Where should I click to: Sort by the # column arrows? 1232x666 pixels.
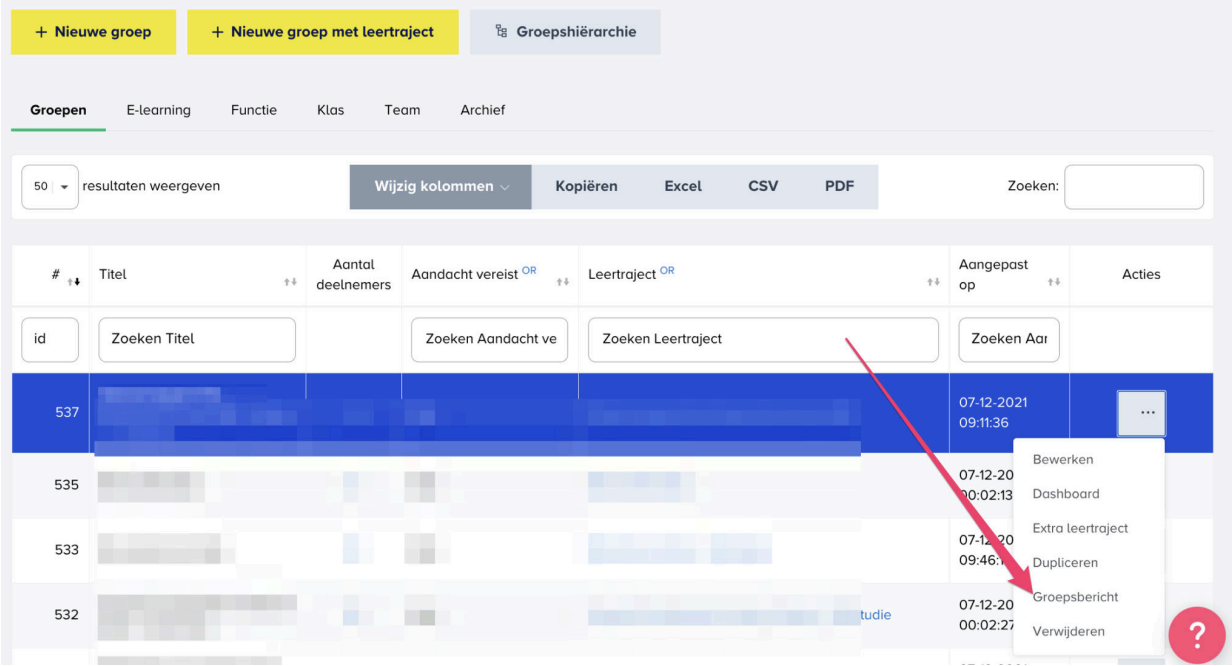click(73, 283)
